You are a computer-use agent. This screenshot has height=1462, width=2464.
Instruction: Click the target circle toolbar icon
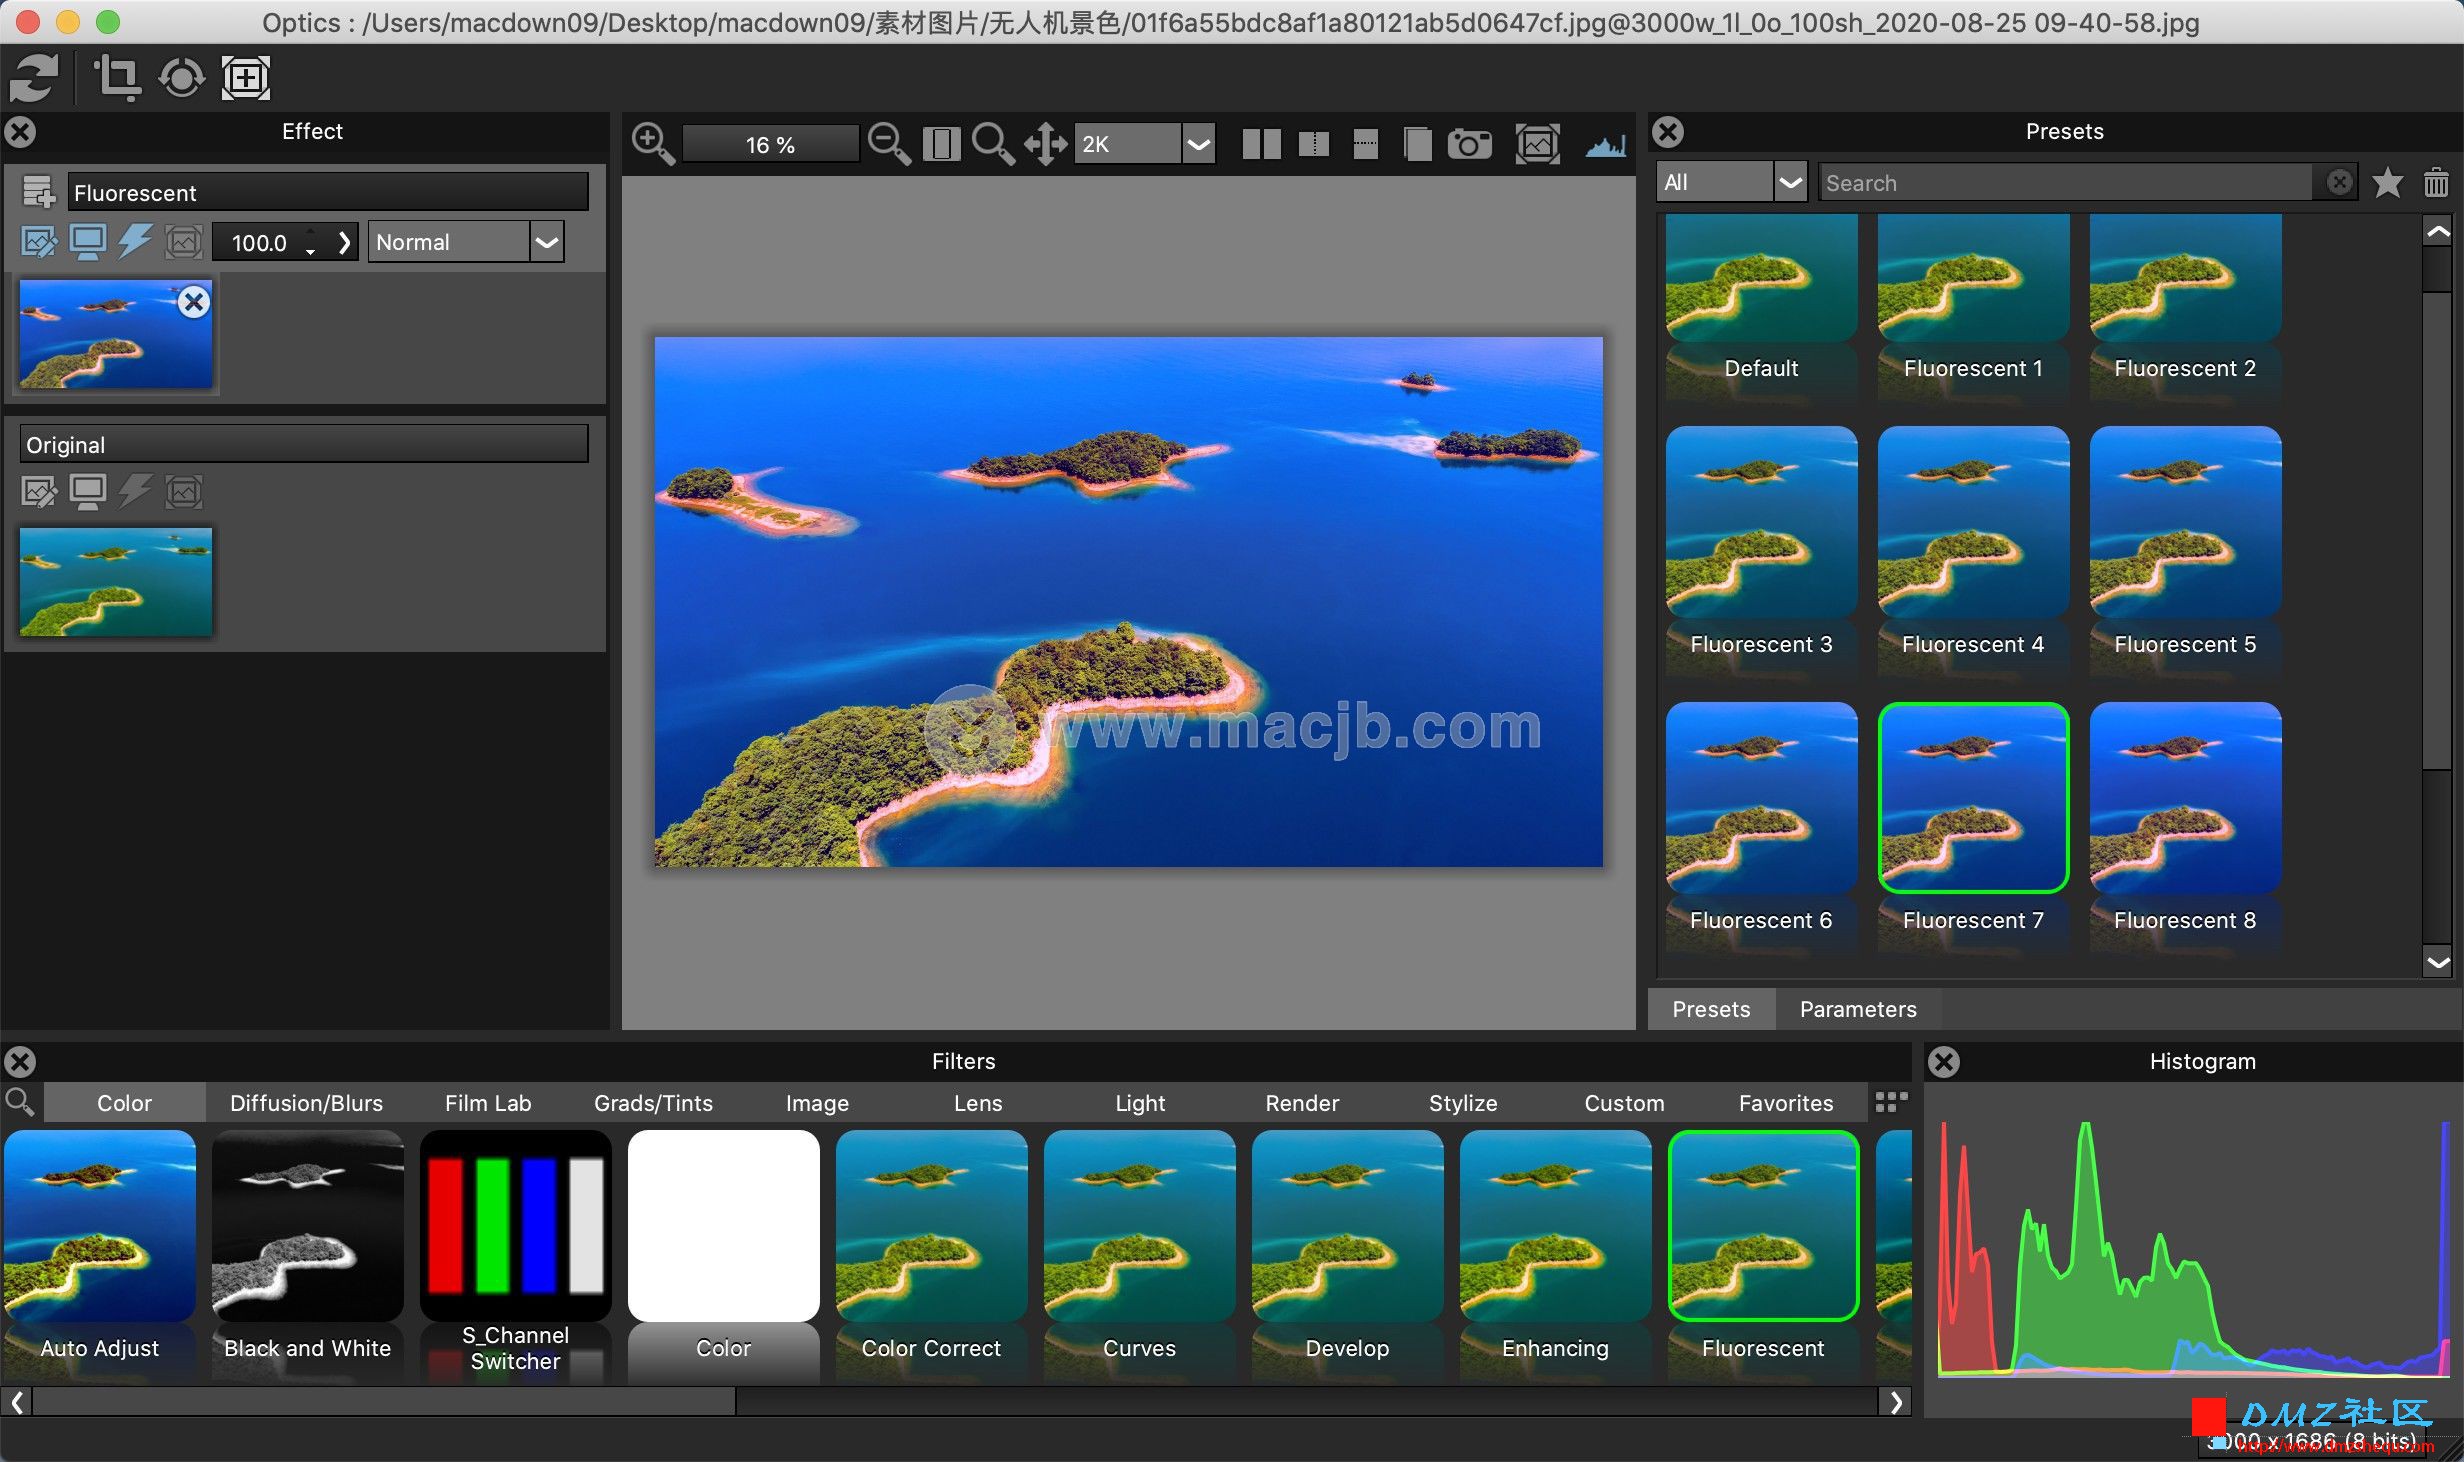[181, 78]
